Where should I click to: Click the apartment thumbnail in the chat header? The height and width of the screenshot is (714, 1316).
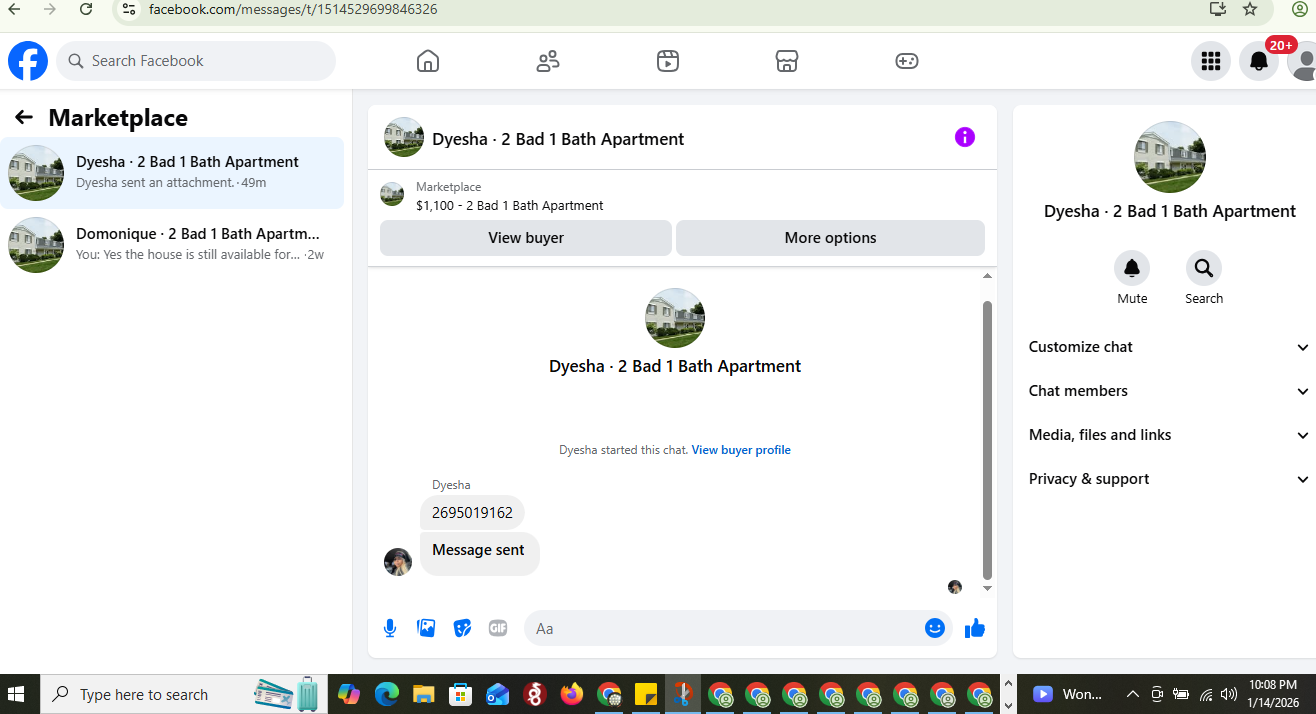point(404,137)
